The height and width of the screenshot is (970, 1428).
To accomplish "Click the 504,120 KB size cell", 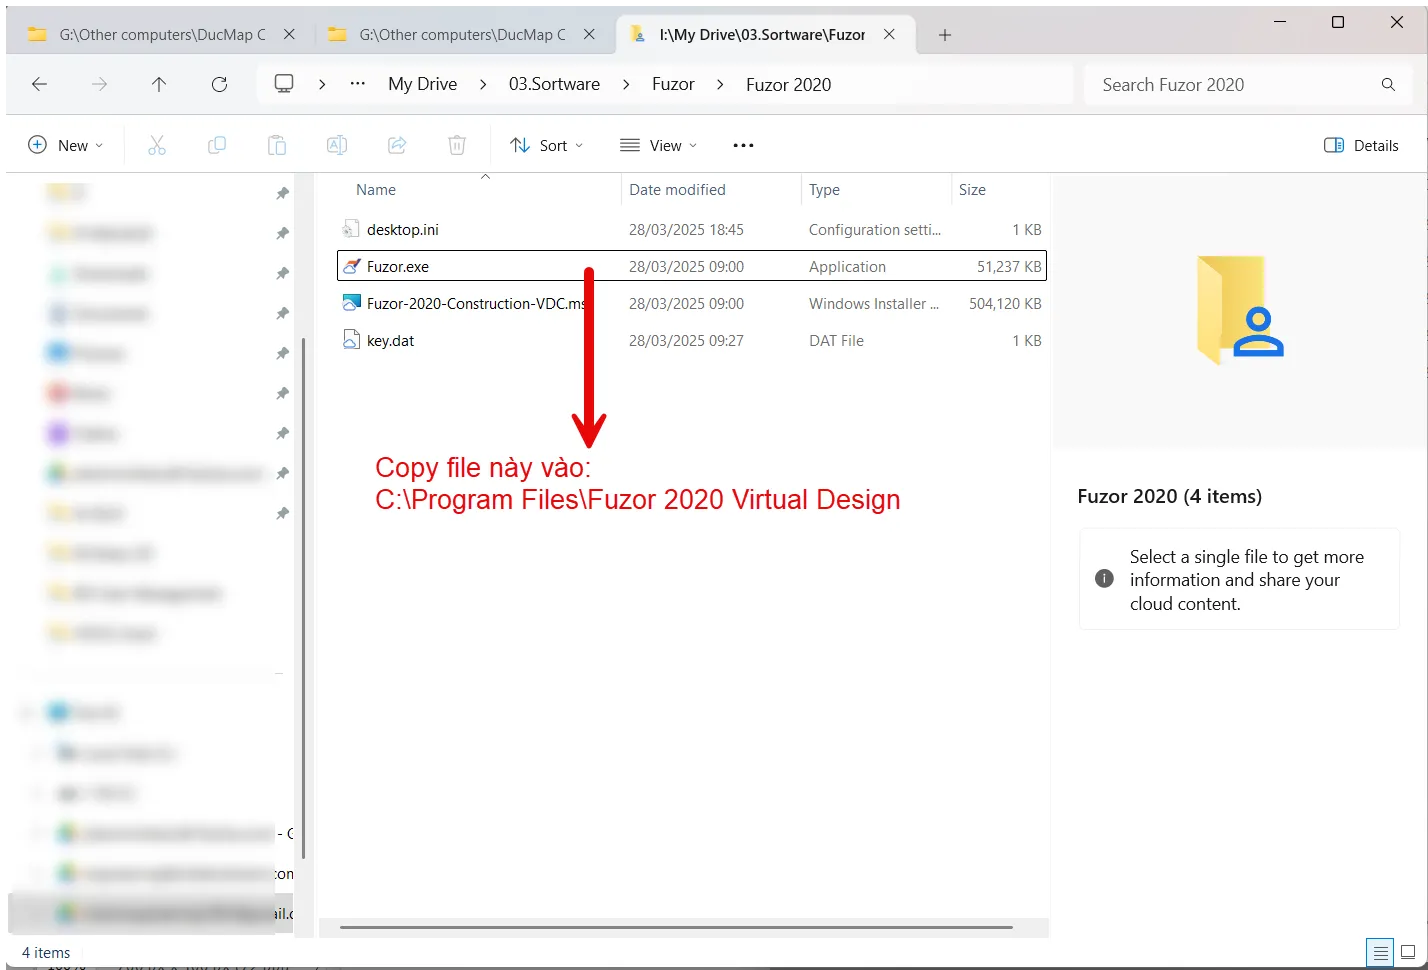I will click(x=1005, y=304).
